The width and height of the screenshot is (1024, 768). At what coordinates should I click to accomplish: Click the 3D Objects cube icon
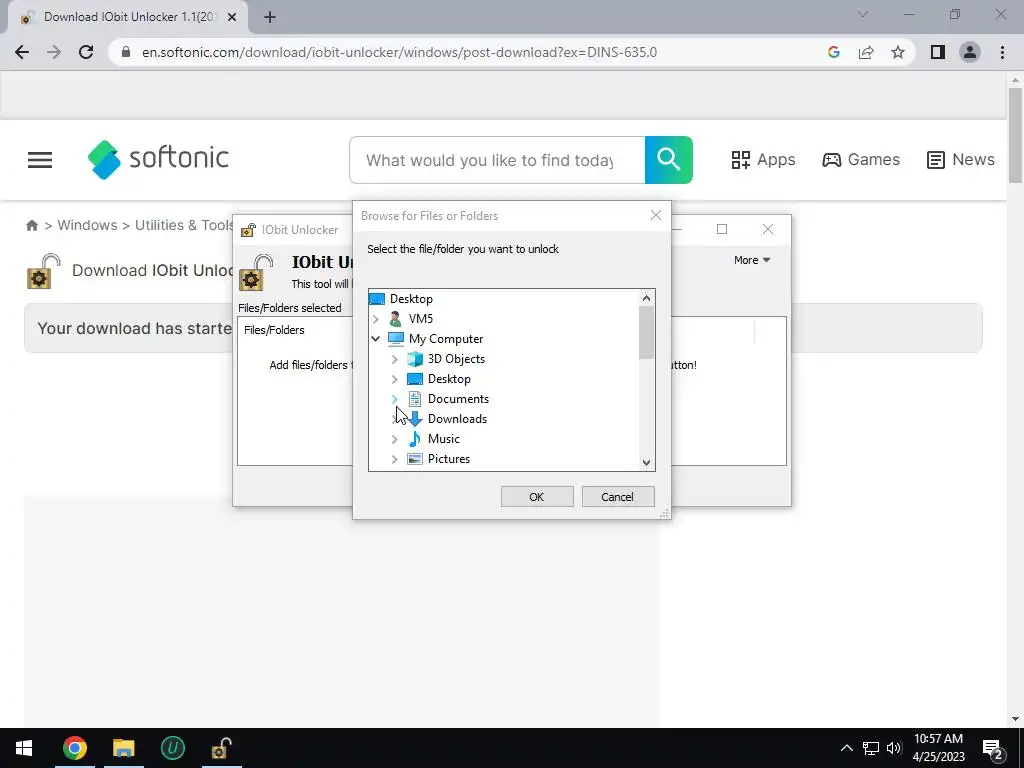pos(415,359)
